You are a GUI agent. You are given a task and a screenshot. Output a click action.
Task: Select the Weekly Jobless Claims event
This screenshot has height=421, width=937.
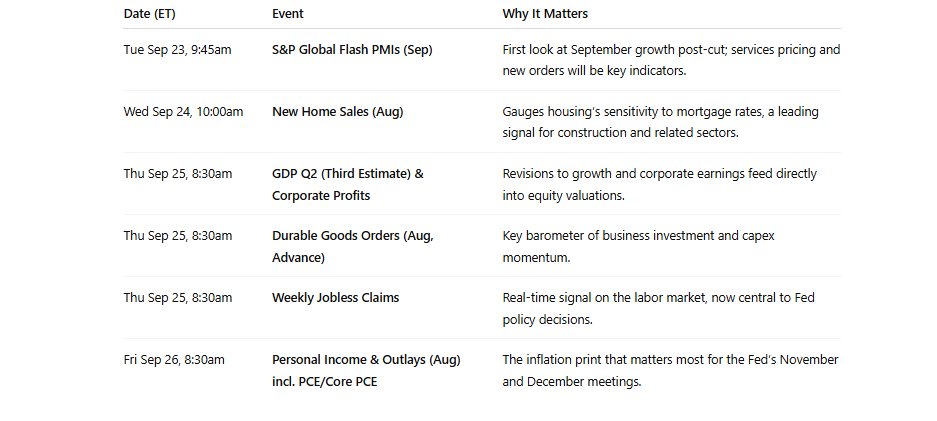tap(335, 297)
